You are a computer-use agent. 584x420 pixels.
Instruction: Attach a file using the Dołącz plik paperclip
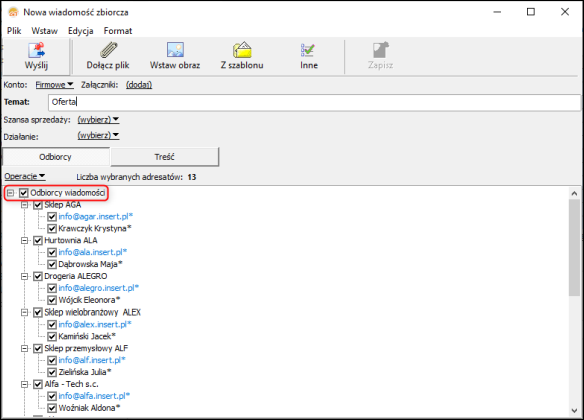[108, 50]
